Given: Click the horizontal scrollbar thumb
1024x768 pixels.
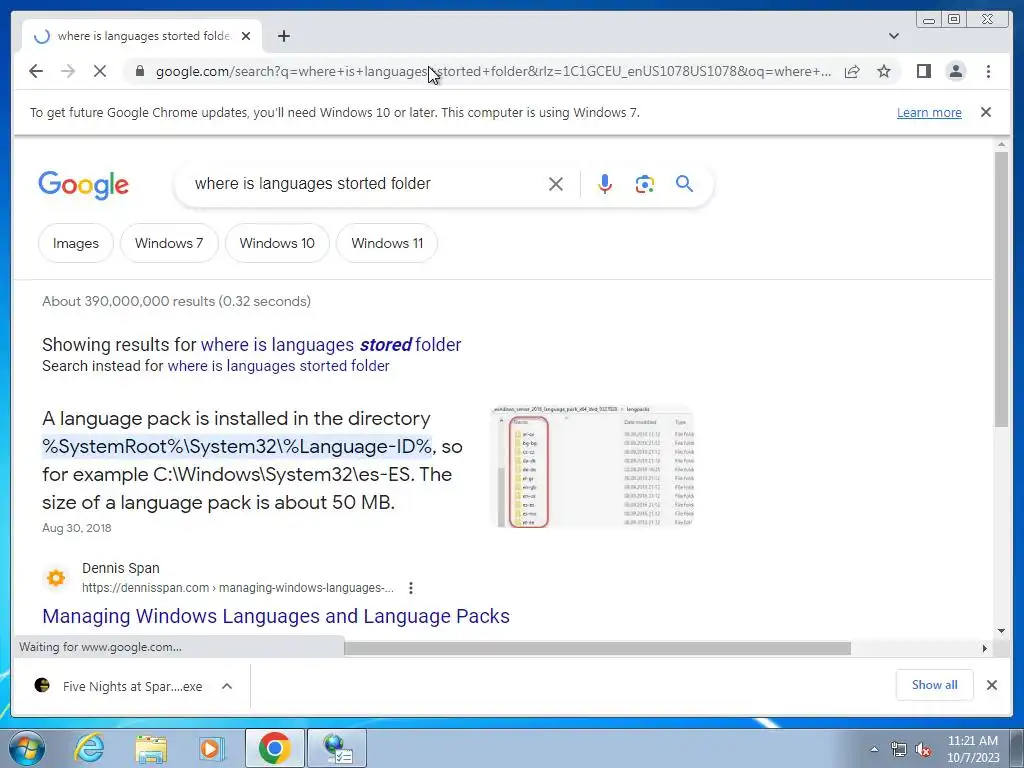Looking at the screenshot, I should pyautogui.click(x=597, y=648).
